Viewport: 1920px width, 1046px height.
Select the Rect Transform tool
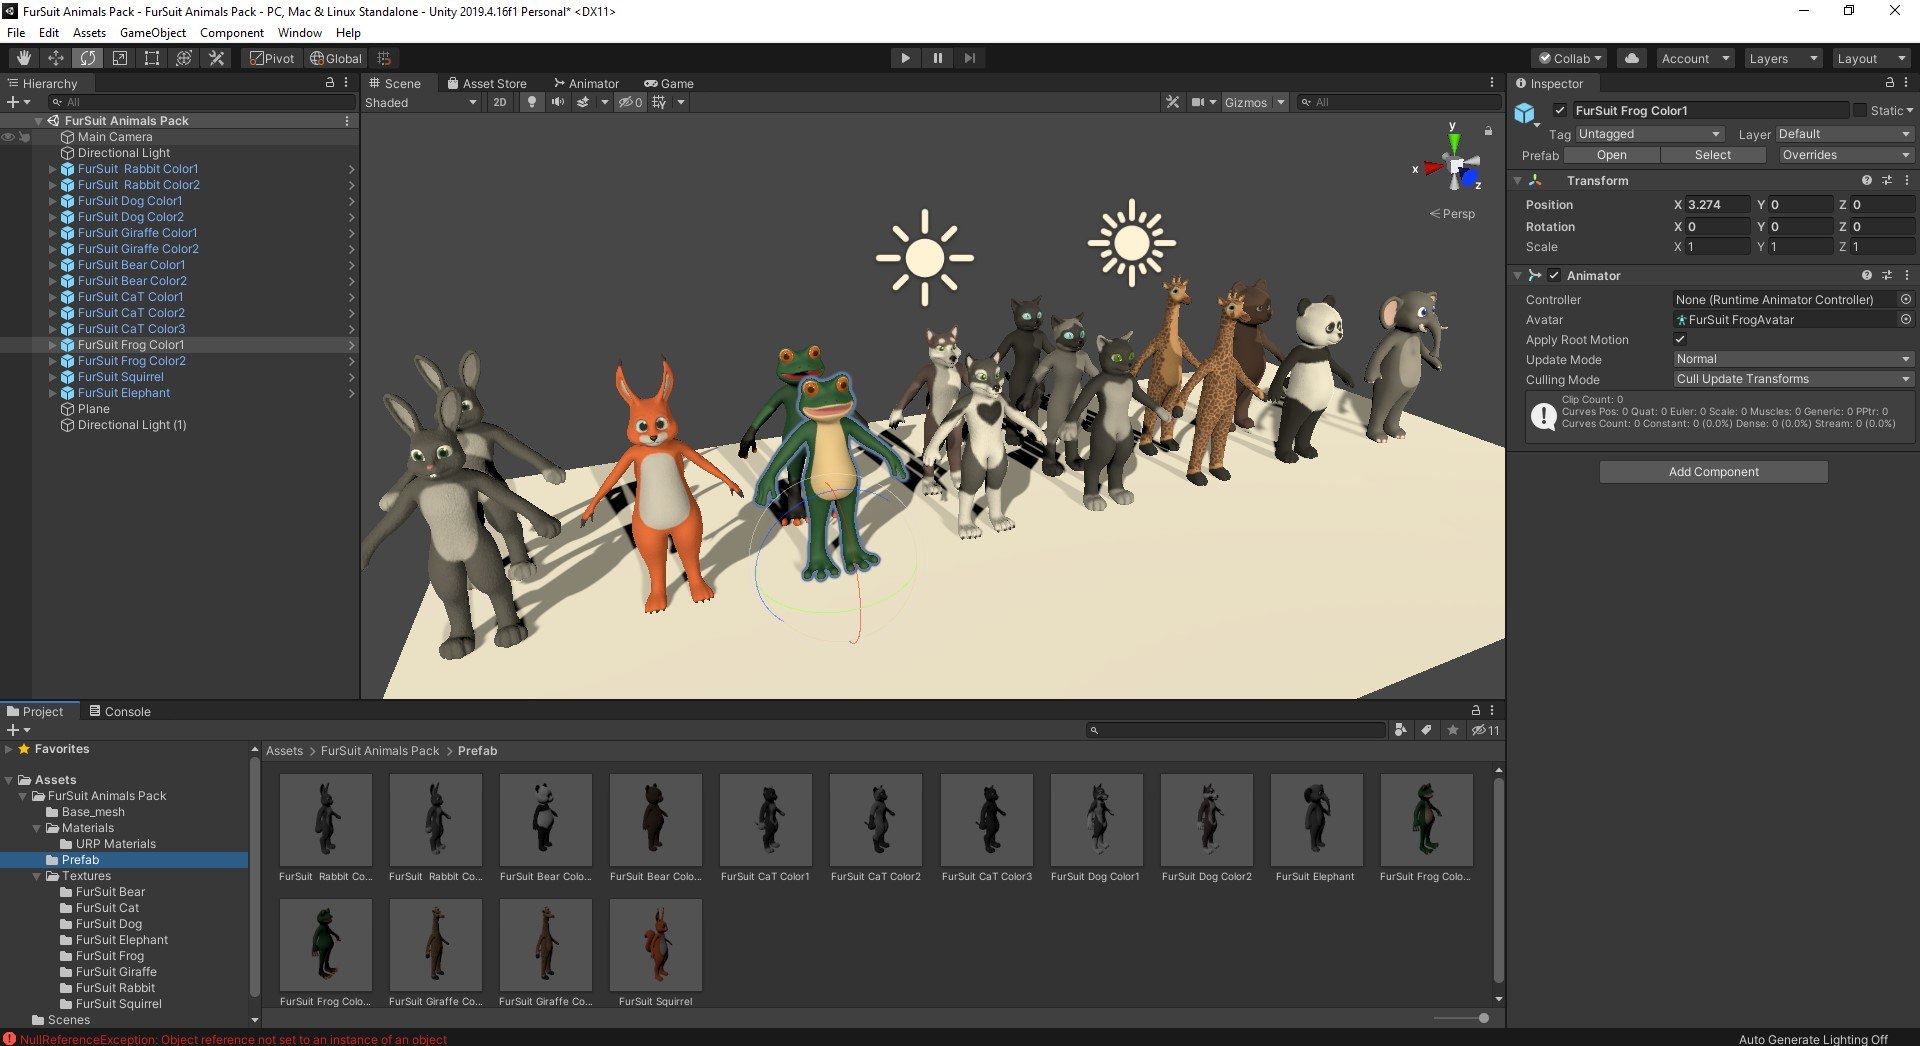152,58
